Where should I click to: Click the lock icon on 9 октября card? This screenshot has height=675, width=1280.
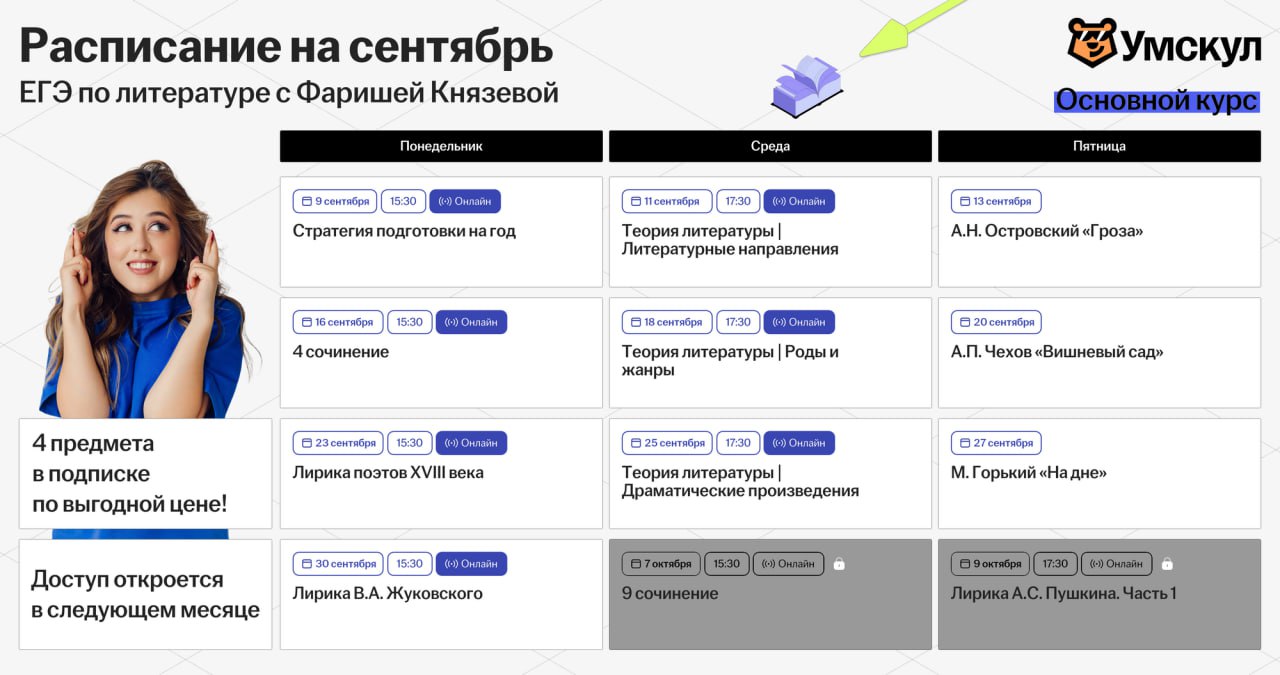[x=1167, y=564]
